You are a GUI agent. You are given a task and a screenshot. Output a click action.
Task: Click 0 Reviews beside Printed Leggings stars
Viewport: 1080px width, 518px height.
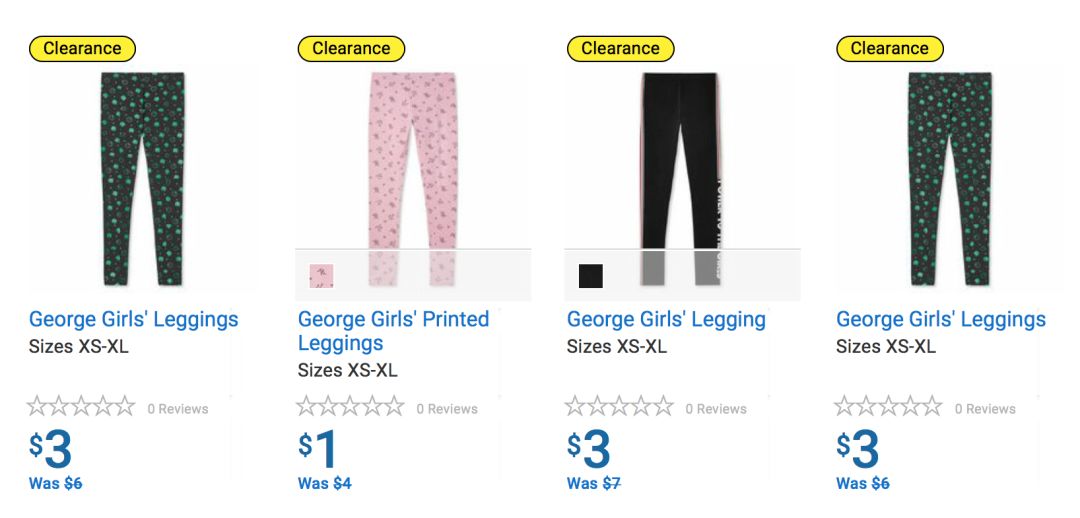pos(447,409)
